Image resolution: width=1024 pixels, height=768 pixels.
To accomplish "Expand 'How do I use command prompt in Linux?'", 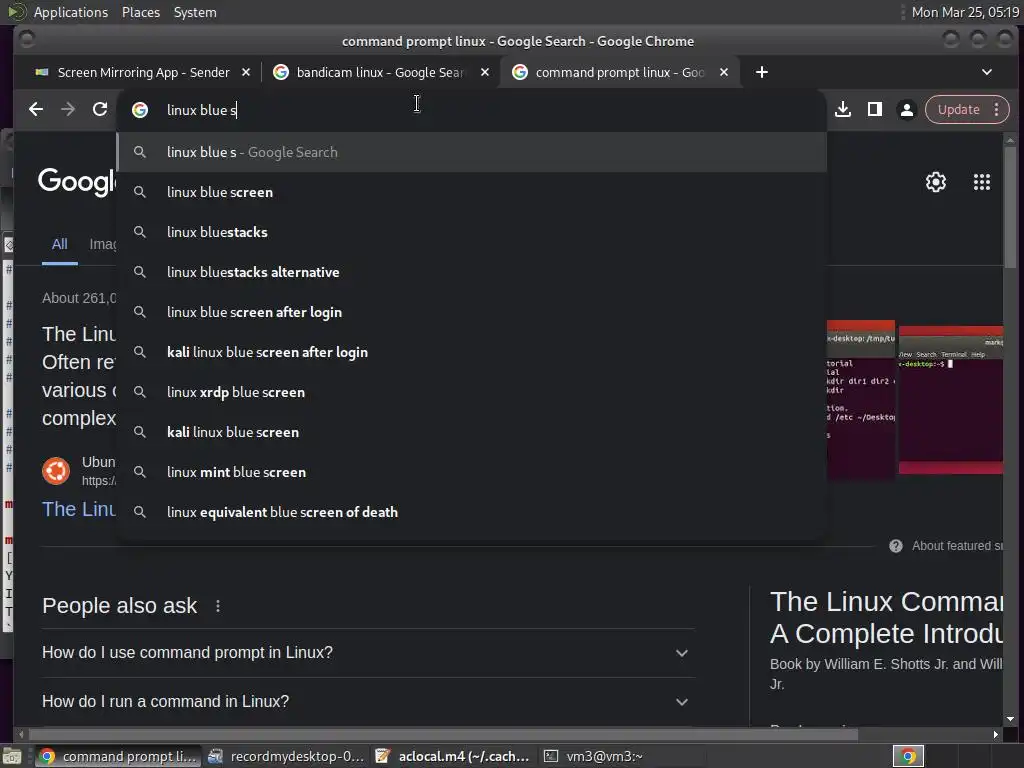I will point(368,652).
